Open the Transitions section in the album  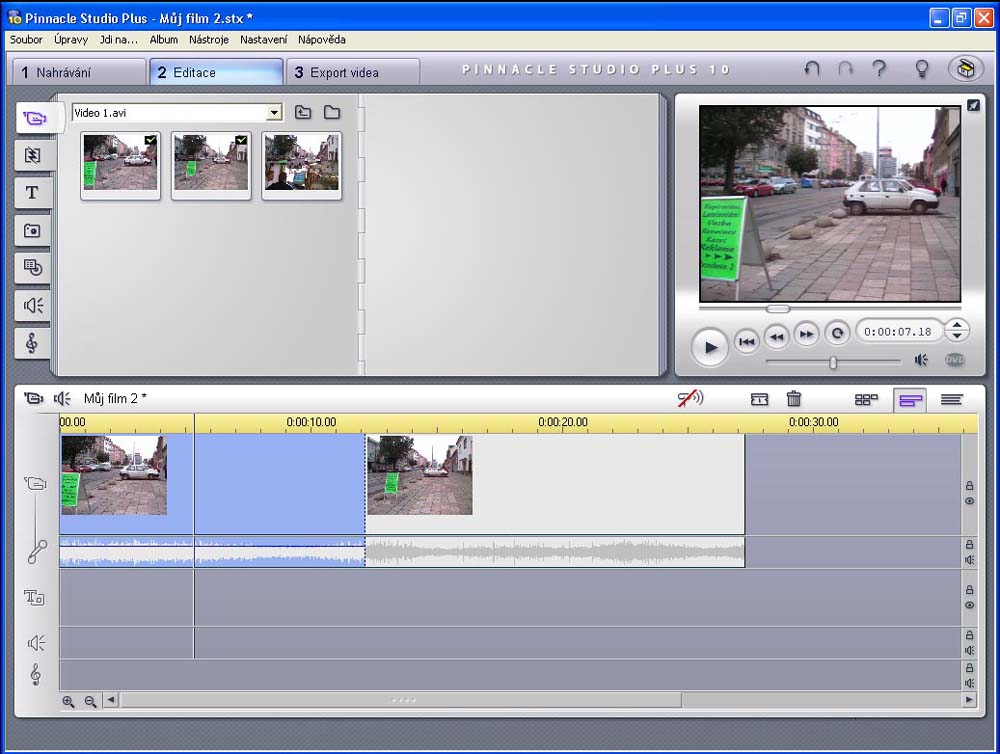[x=32, y=155]
